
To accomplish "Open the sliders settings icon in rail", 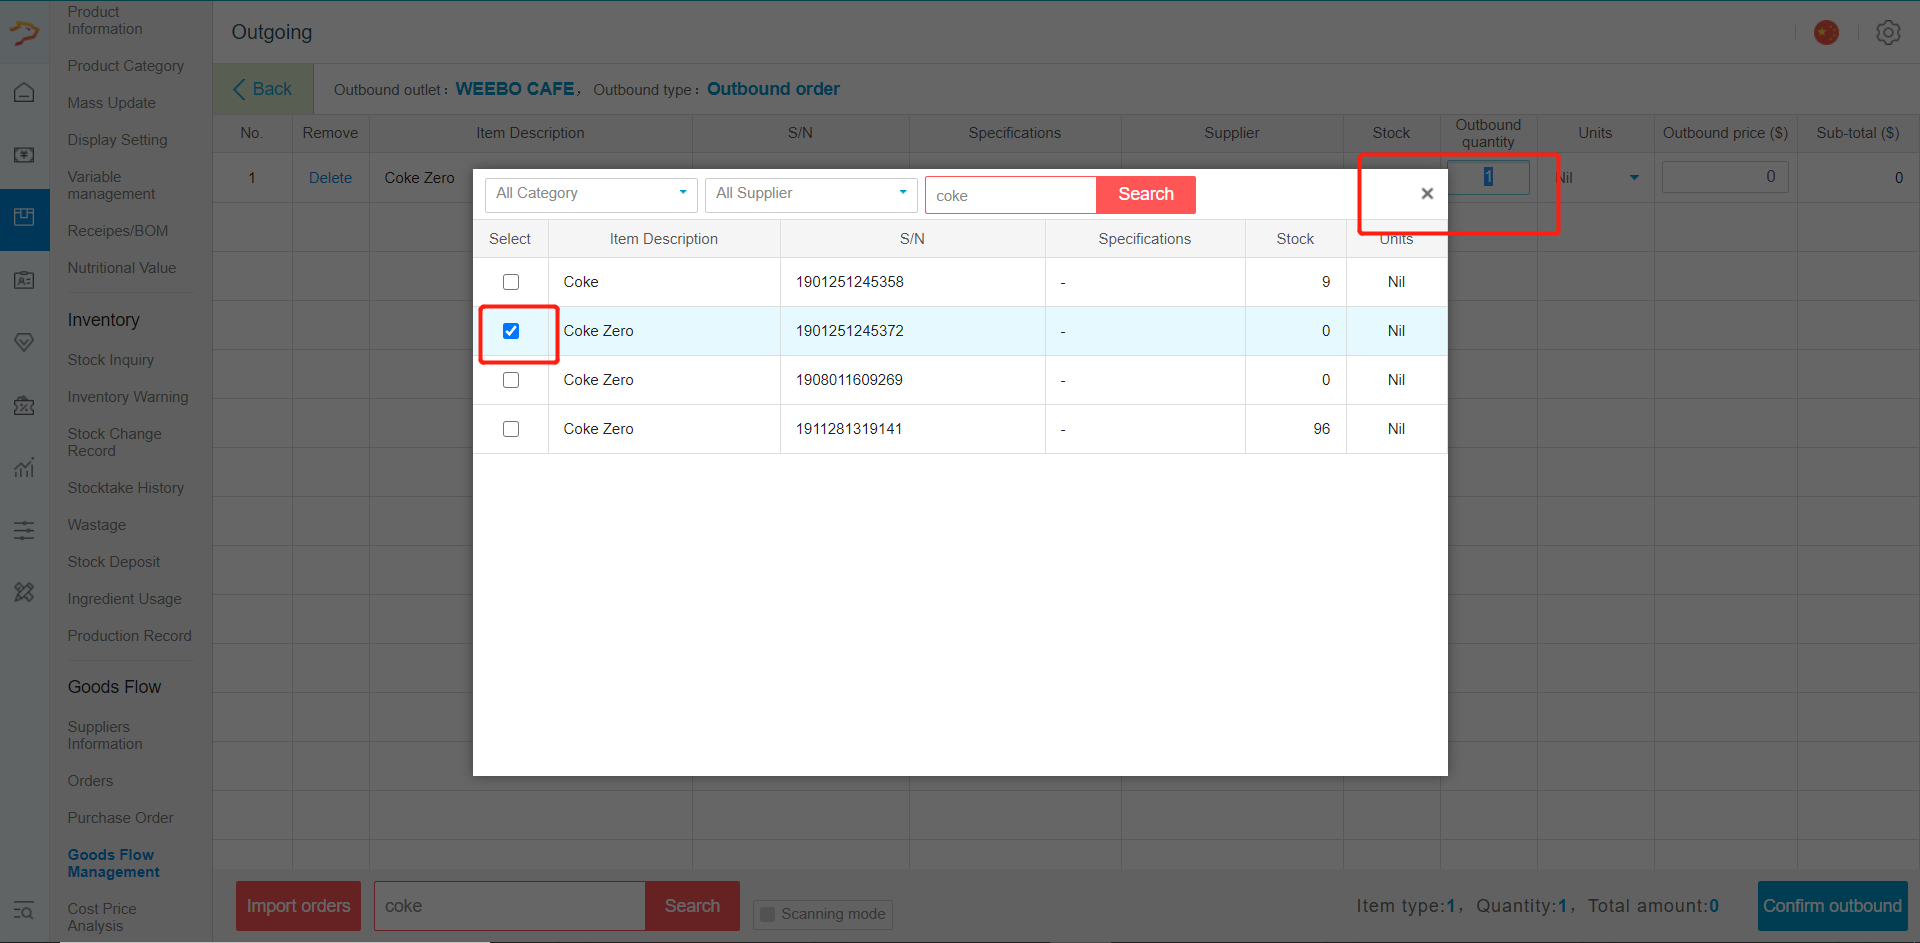I will pyautogui.click(x=24, y=530).
